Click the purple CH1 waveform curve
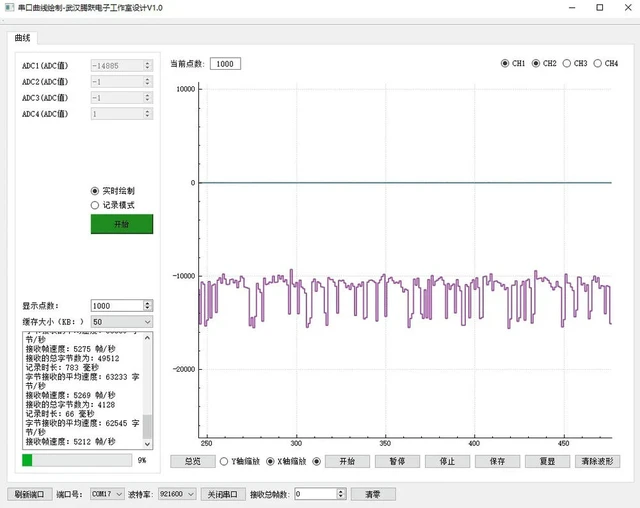640x508 pixels. pos(404,299)
